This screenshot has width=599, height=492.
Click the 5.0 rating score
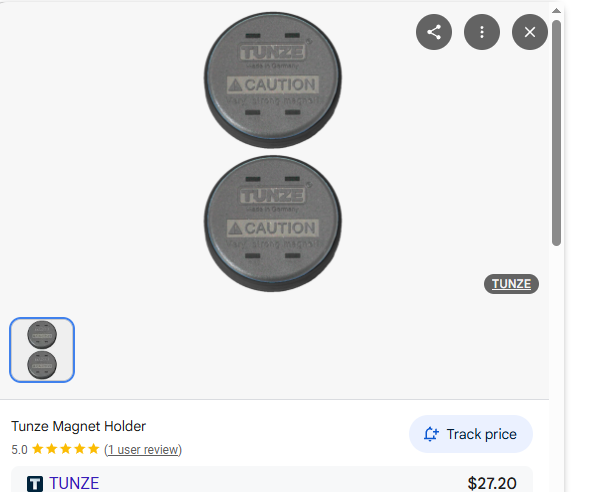(x=19, y=450)
